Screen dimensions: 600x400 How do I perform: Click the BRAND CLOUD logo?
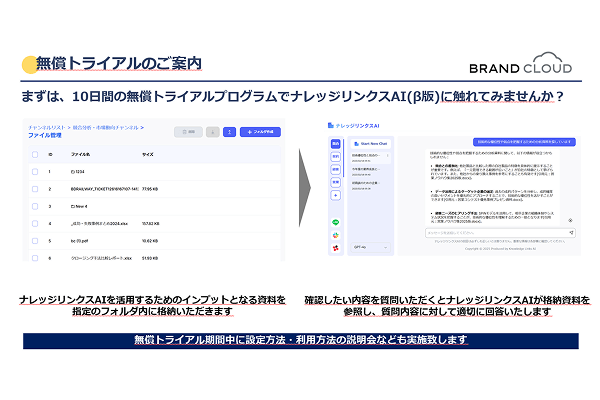[520, 63]
